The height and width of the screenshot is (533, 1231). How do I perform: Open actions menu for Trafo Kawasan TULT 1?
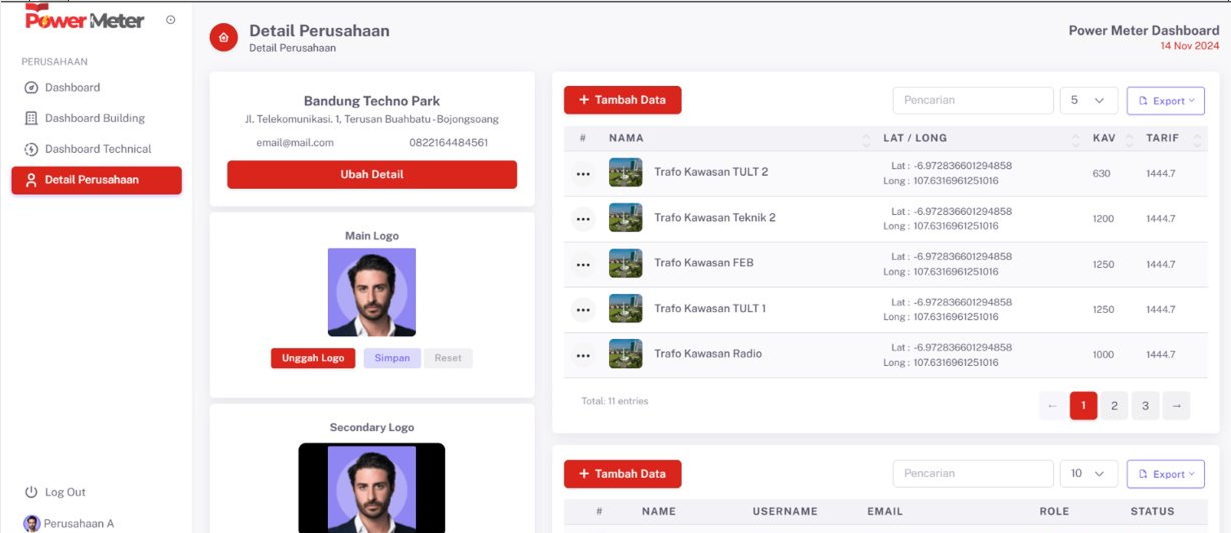click(x=583, y=310)
